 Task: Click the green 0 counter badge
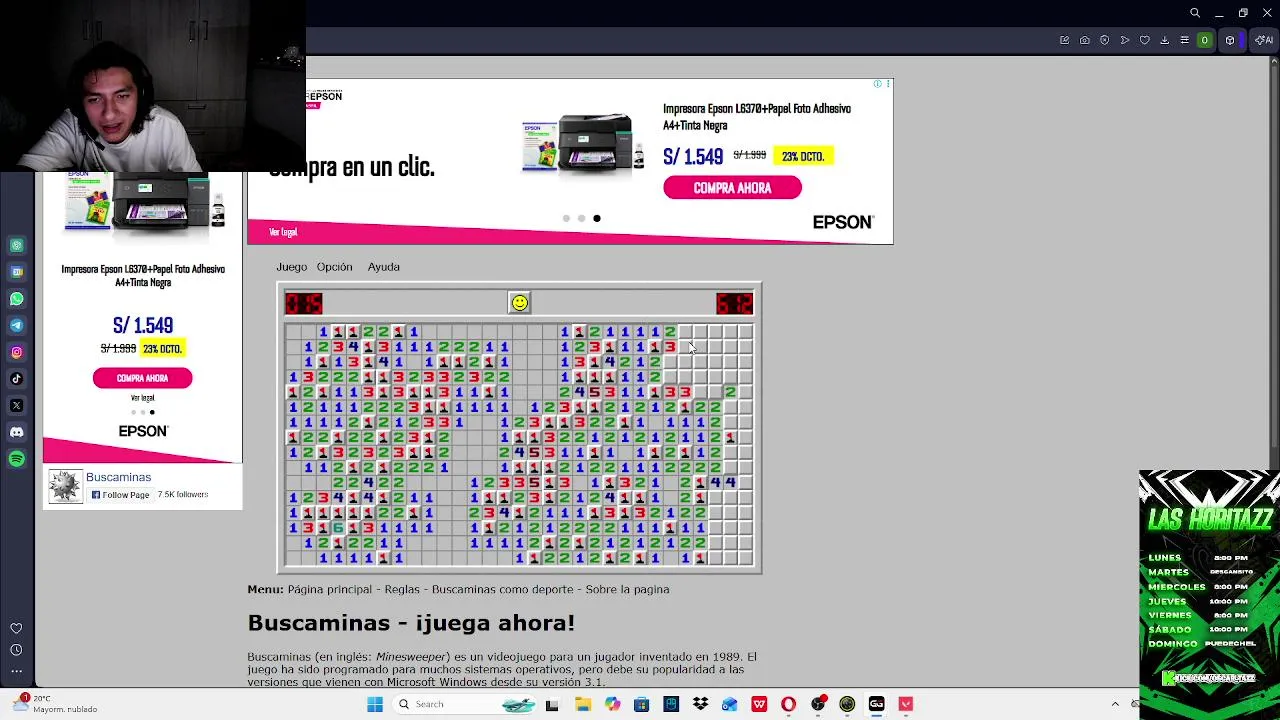point(1205,40)
